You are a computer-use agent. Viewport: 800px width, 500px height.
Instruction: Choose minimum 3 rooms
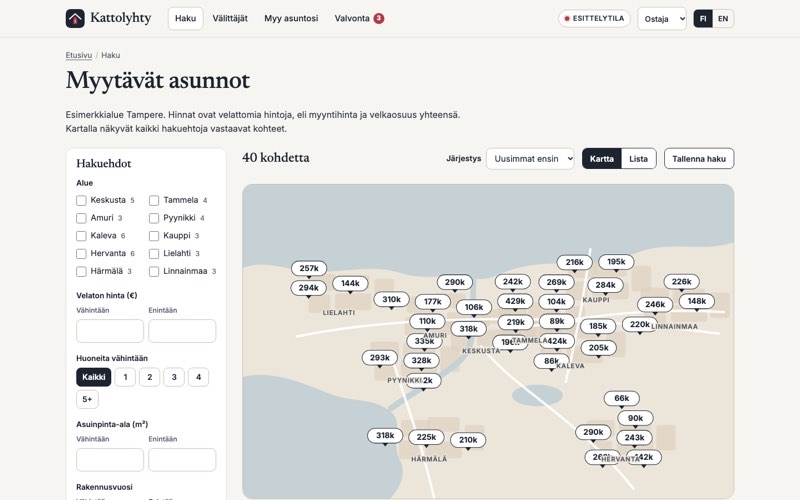pyautogui.click(x=174, y=377)
